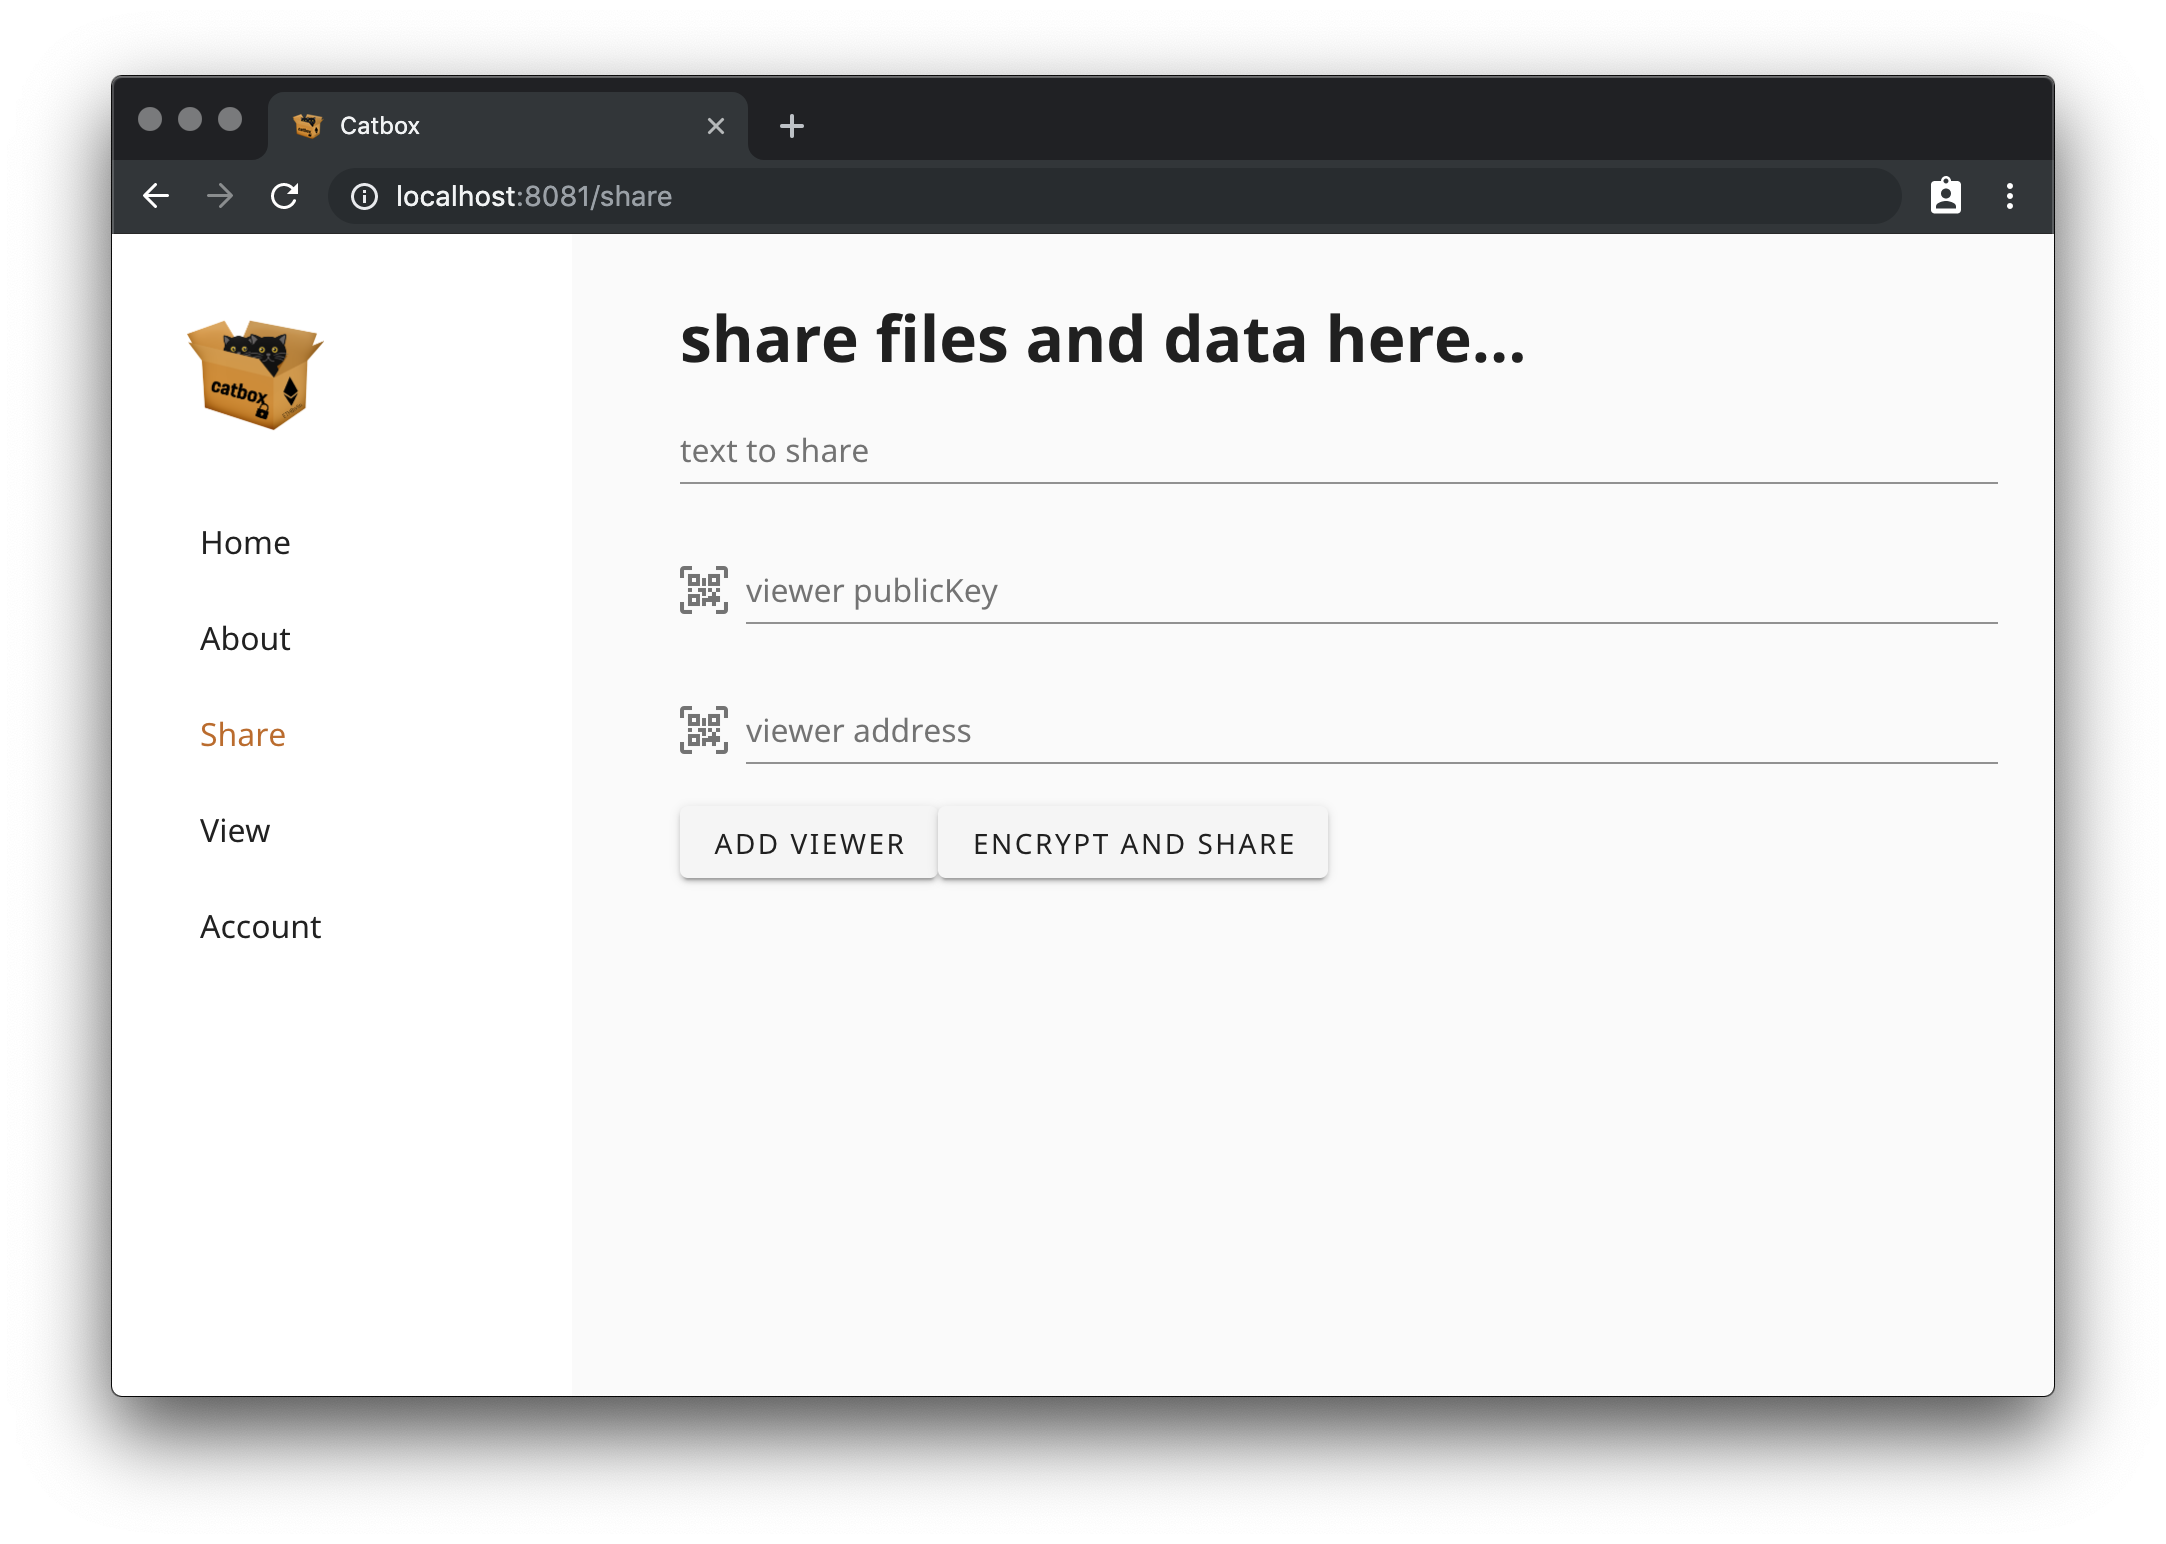Click the QR scan icon beside viewer publicKey
The image size is (2166, 1544).
[x=703, y=590]
